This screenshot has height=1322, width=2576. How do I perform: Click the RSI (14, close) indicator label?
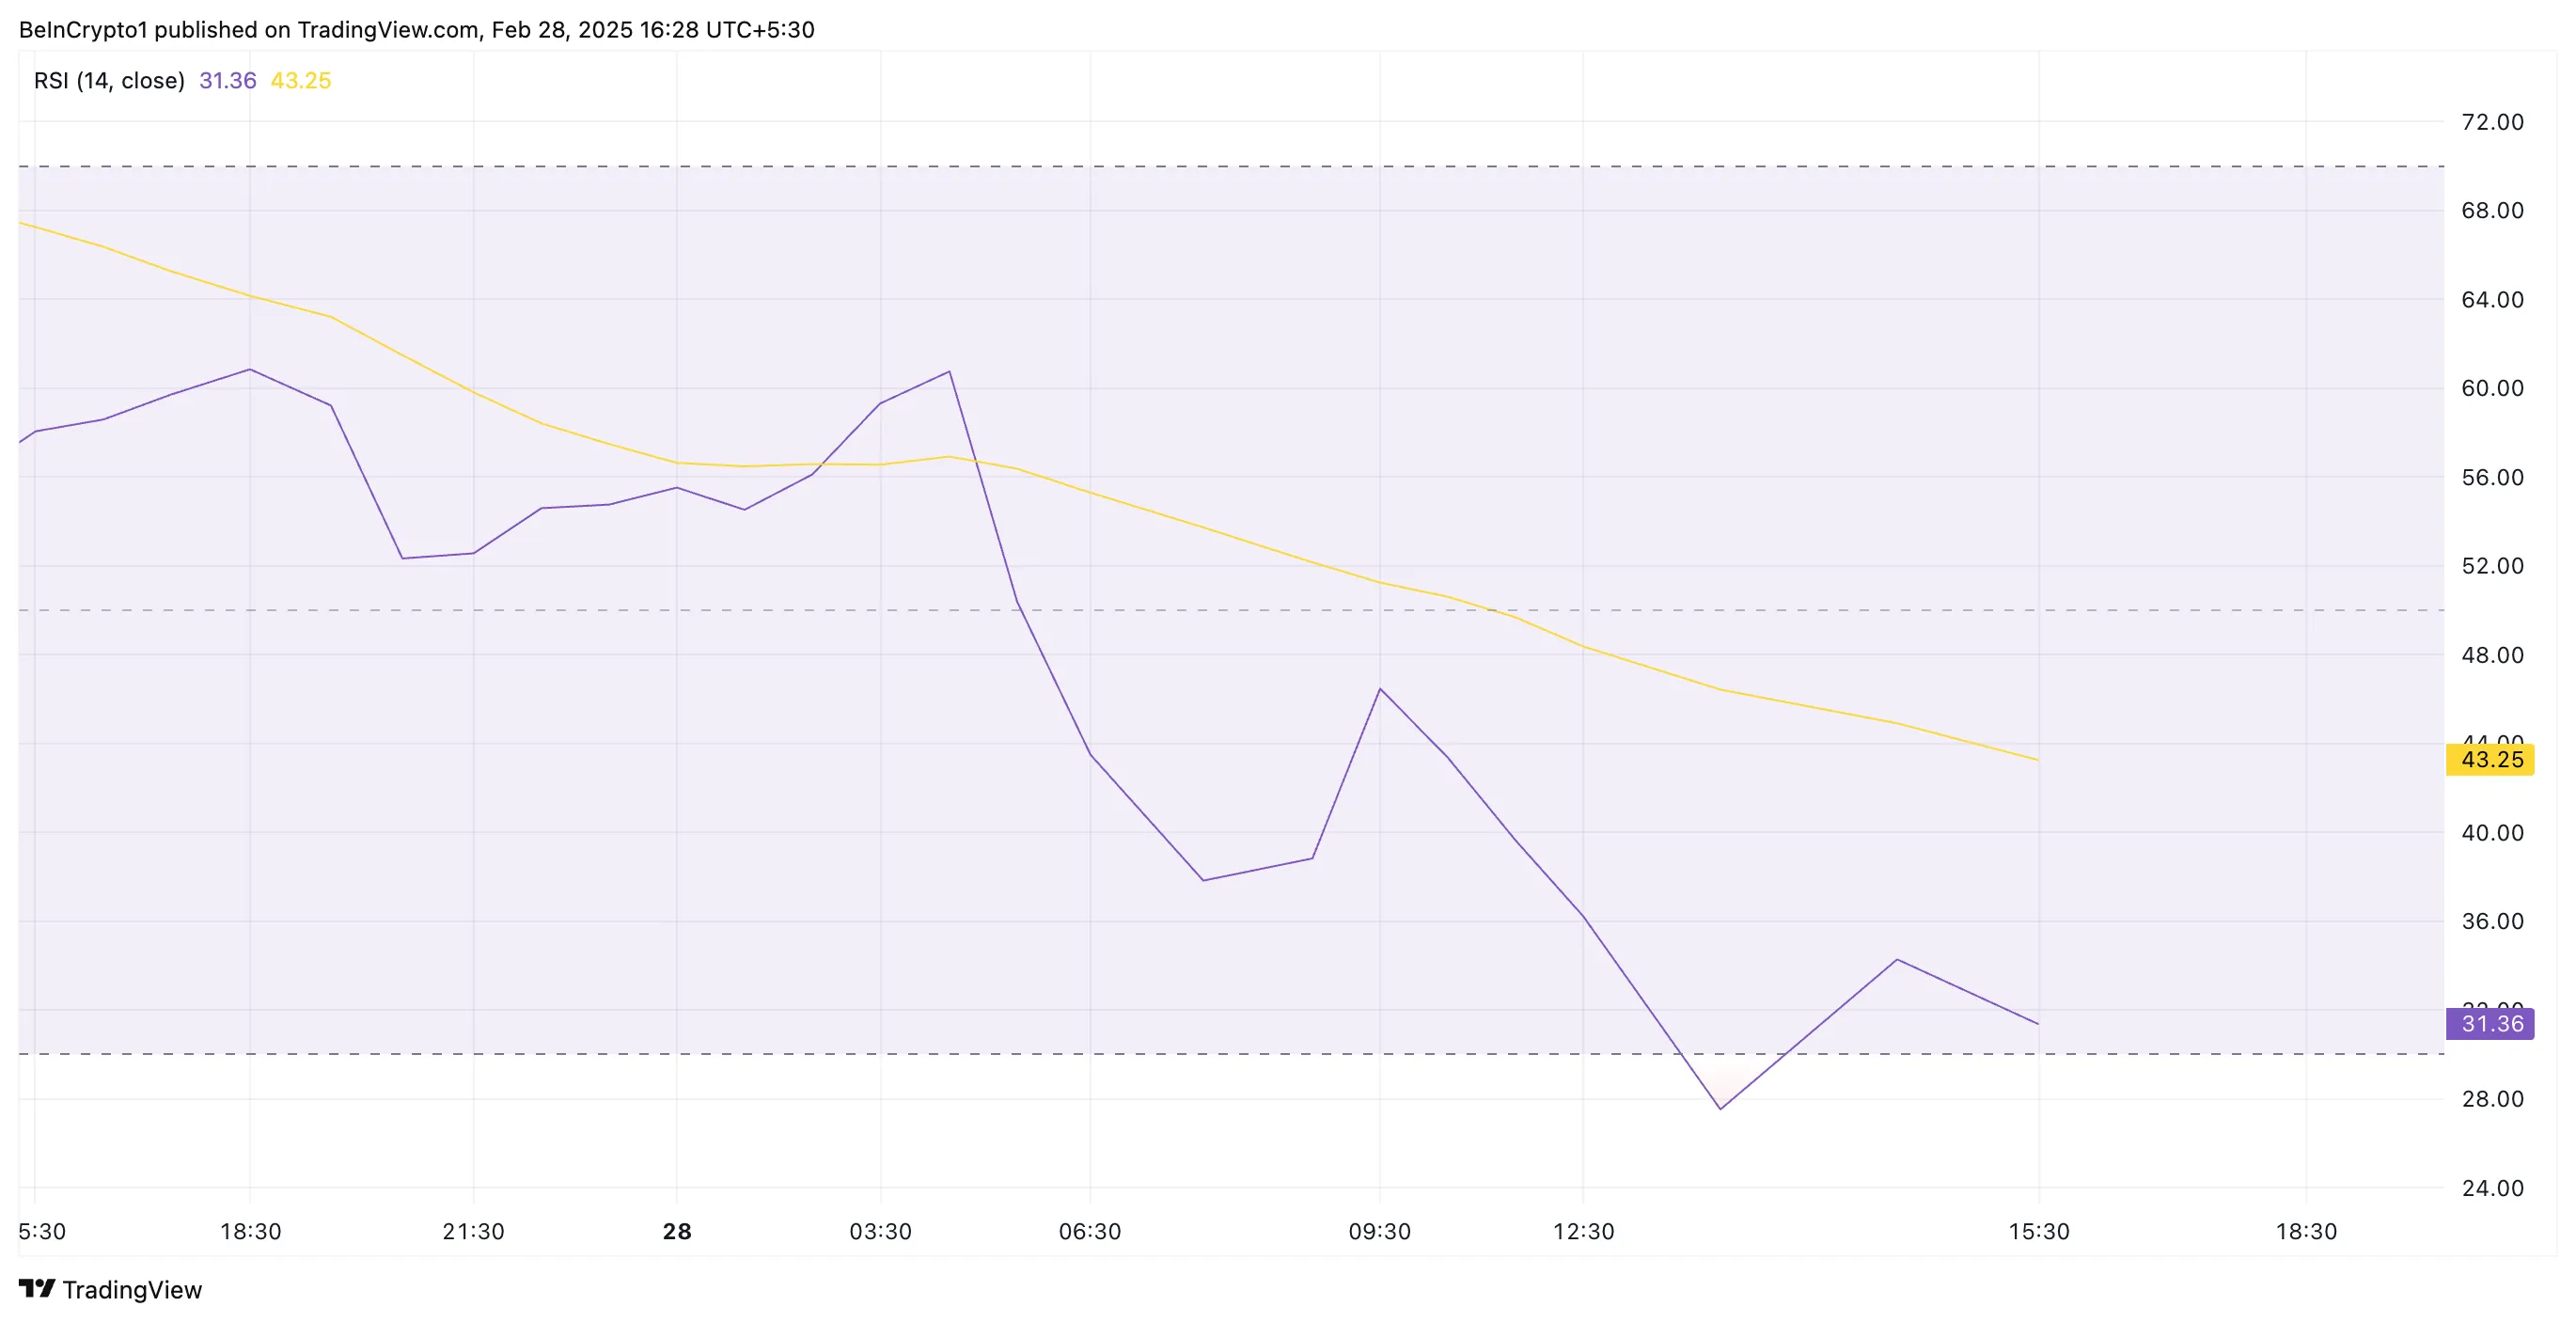(109, 81)
